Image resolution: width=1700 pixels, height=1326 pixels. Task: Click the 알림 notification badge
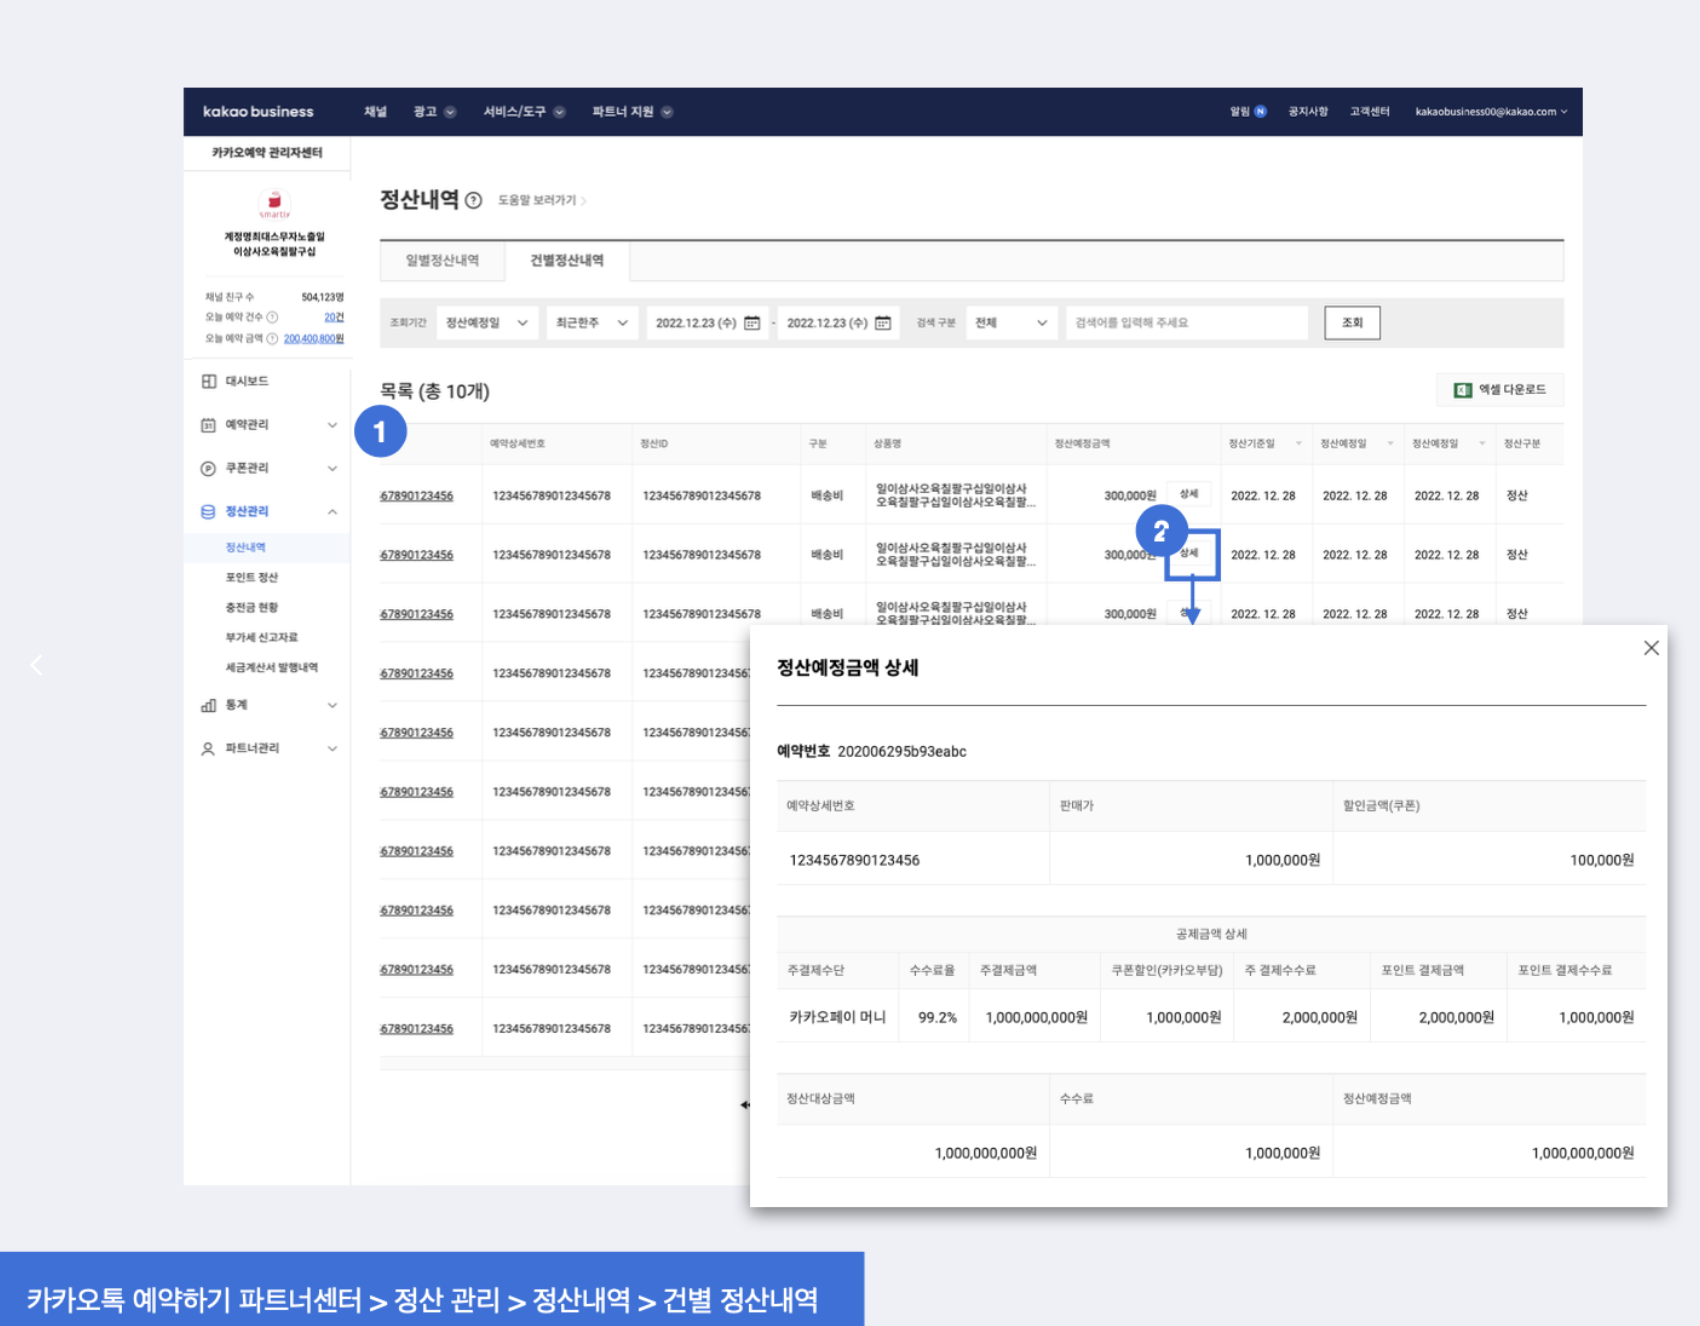pos(1260,112)
